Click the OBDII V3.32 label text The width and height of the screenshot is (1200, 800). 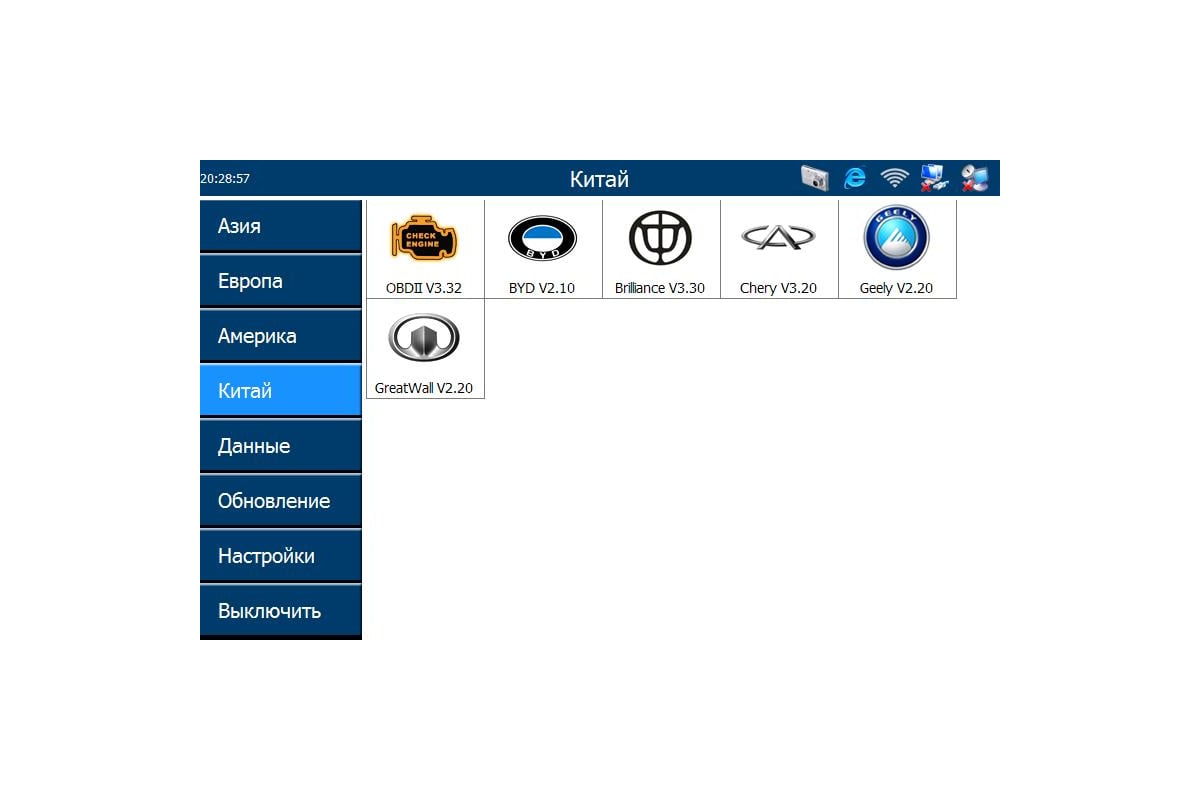424,288
